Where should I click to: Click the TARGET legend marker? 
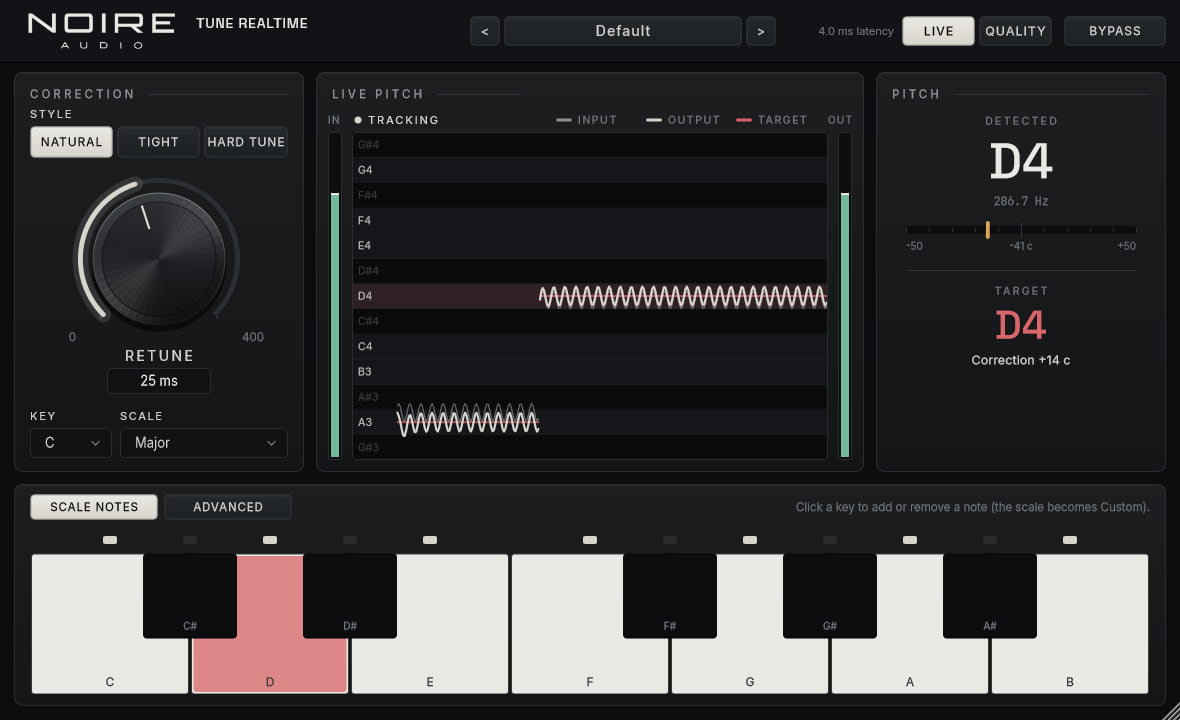(x=744, y=120)
